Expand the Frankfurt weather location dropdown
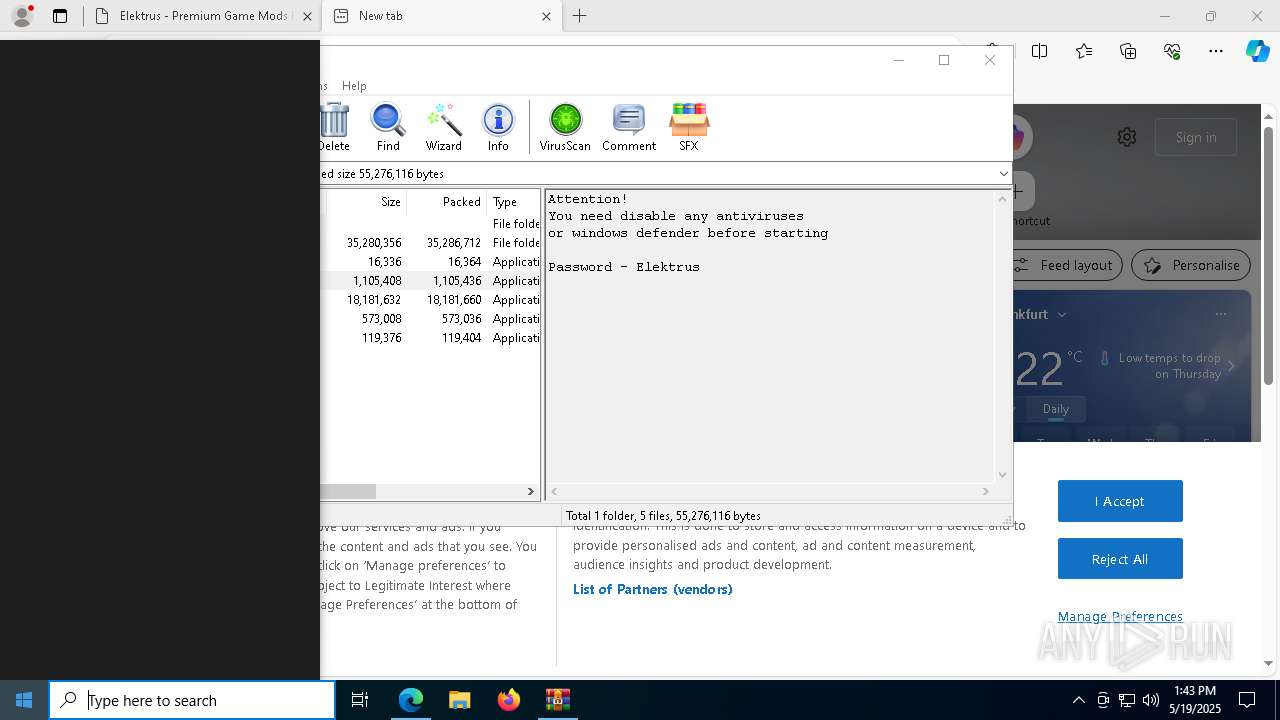The width and height of the screenshot is (1280, 720). point(1062,314)
